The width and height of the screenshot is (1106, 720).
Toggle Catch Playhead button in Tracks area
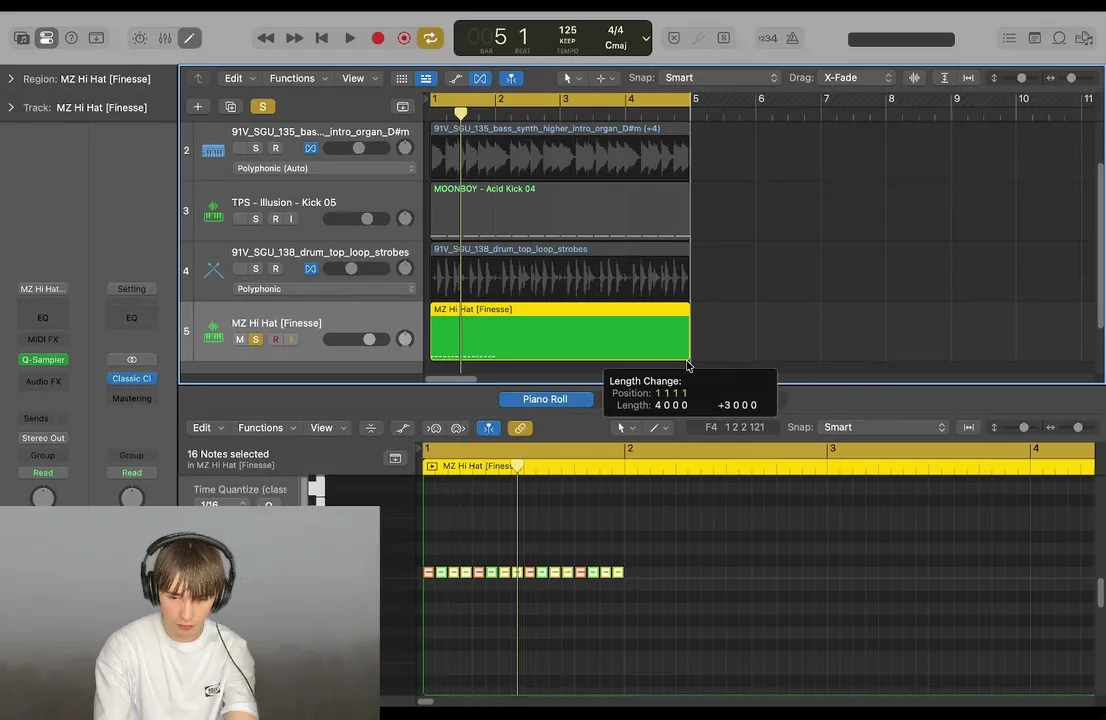(511, 78)
